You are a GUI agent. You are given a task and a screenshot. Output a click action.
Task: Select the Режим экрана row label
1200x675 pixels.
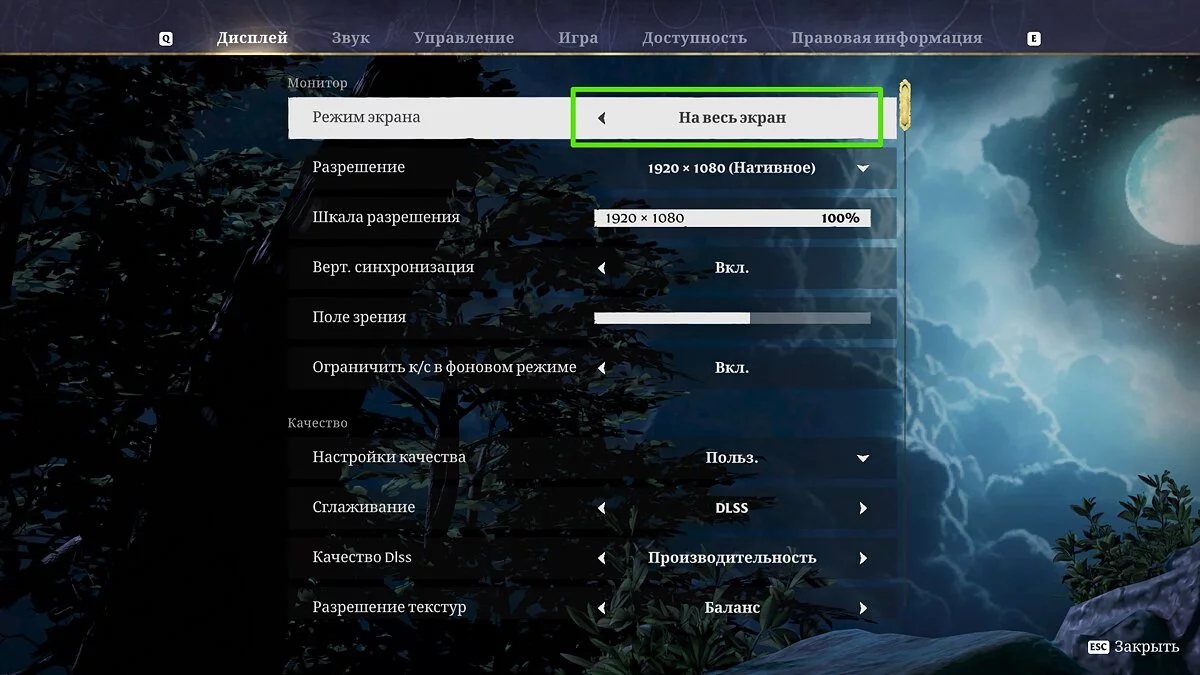[366, 117]
